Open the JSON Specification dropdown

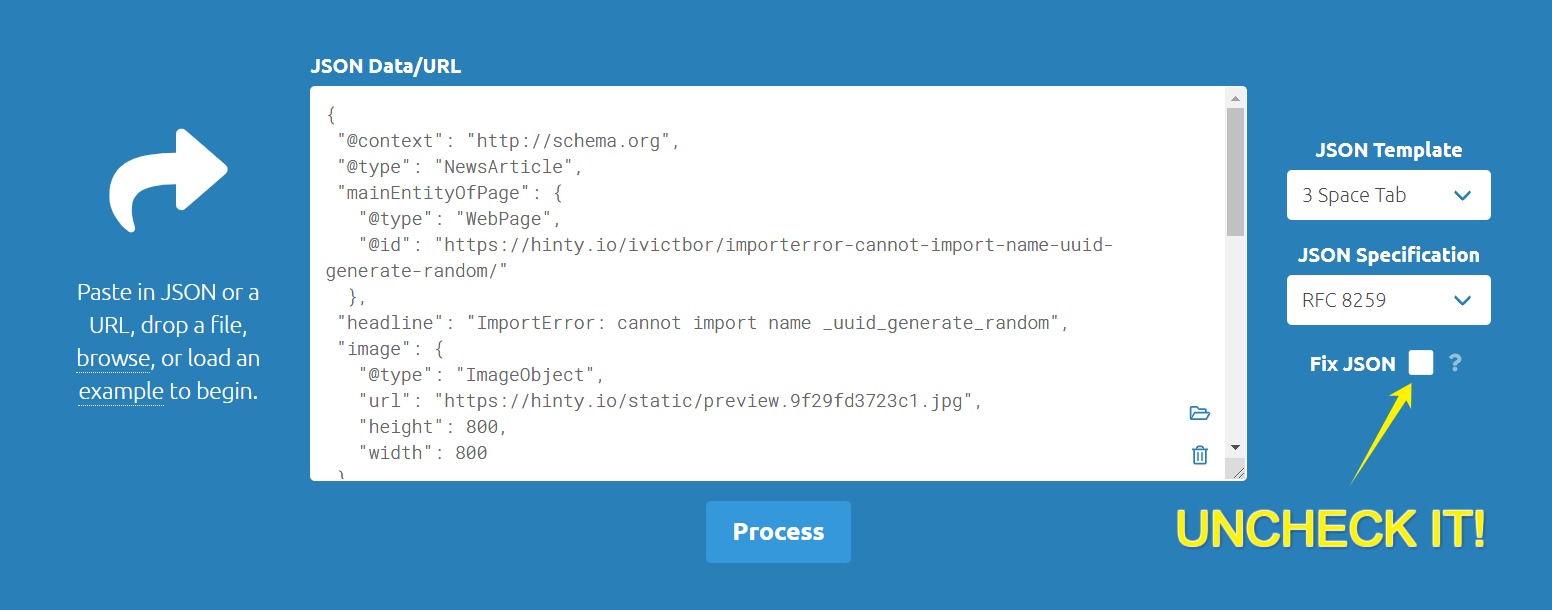[1388, 300]
